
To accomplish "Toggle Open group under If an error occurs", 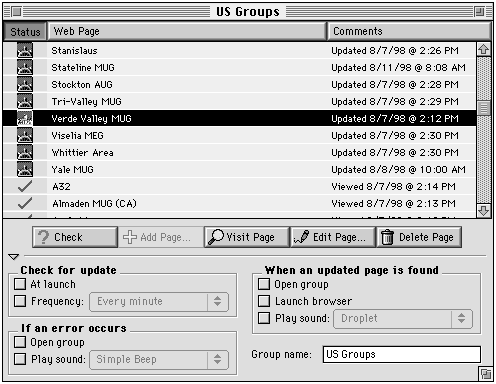I will click(x=20, y=342).
